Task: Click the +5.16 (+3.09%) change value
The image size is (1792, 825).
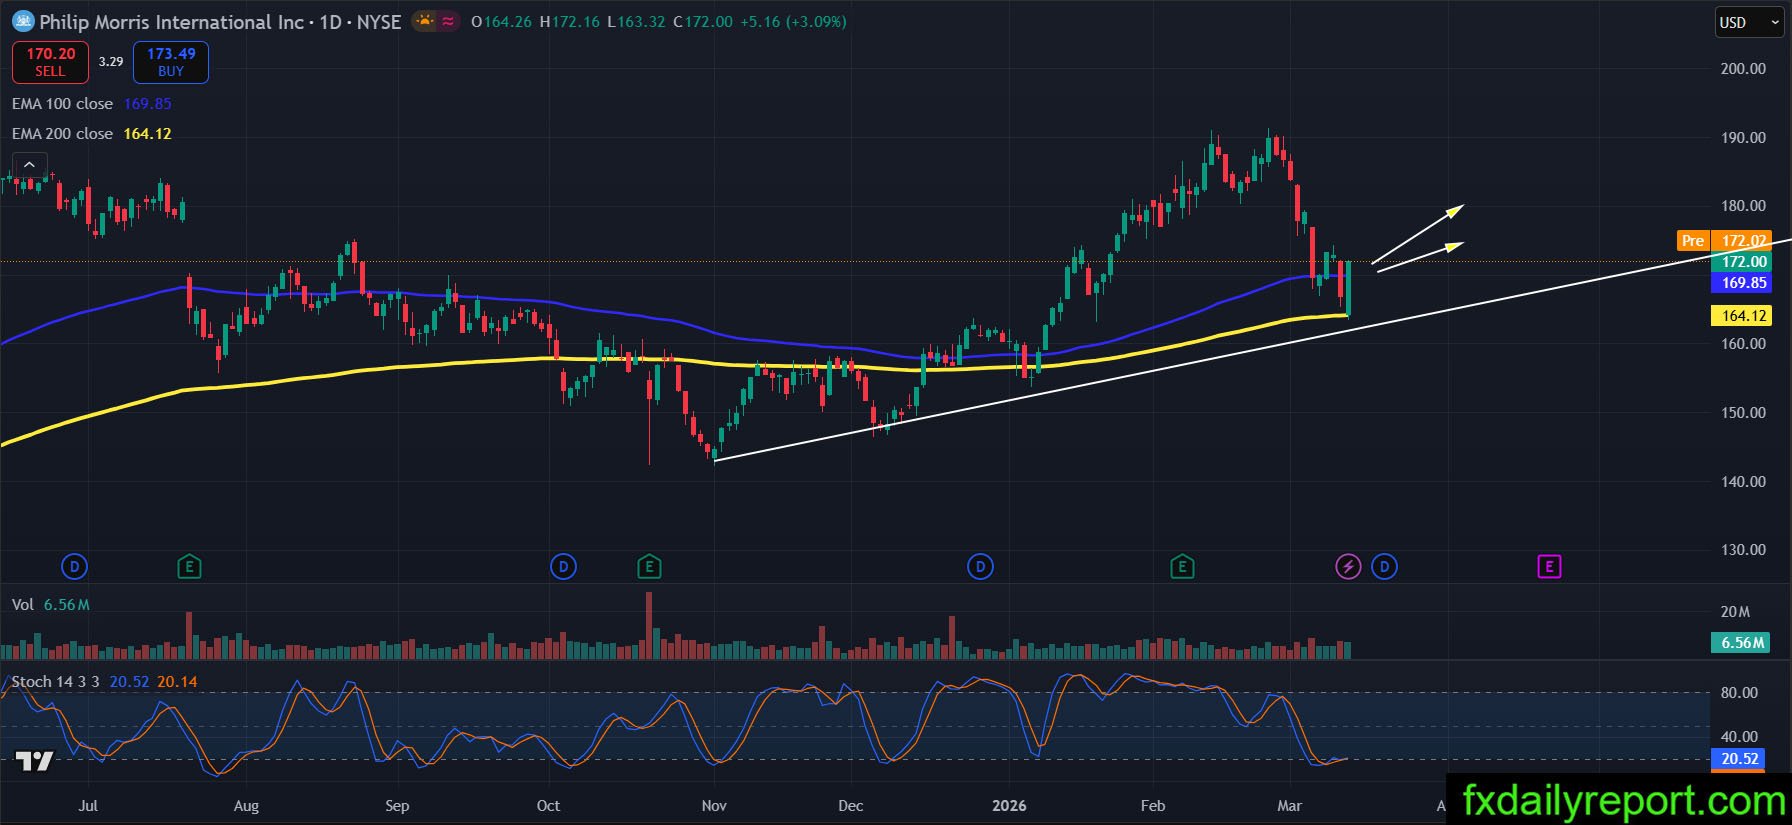Action: click(x=793, y=22)
